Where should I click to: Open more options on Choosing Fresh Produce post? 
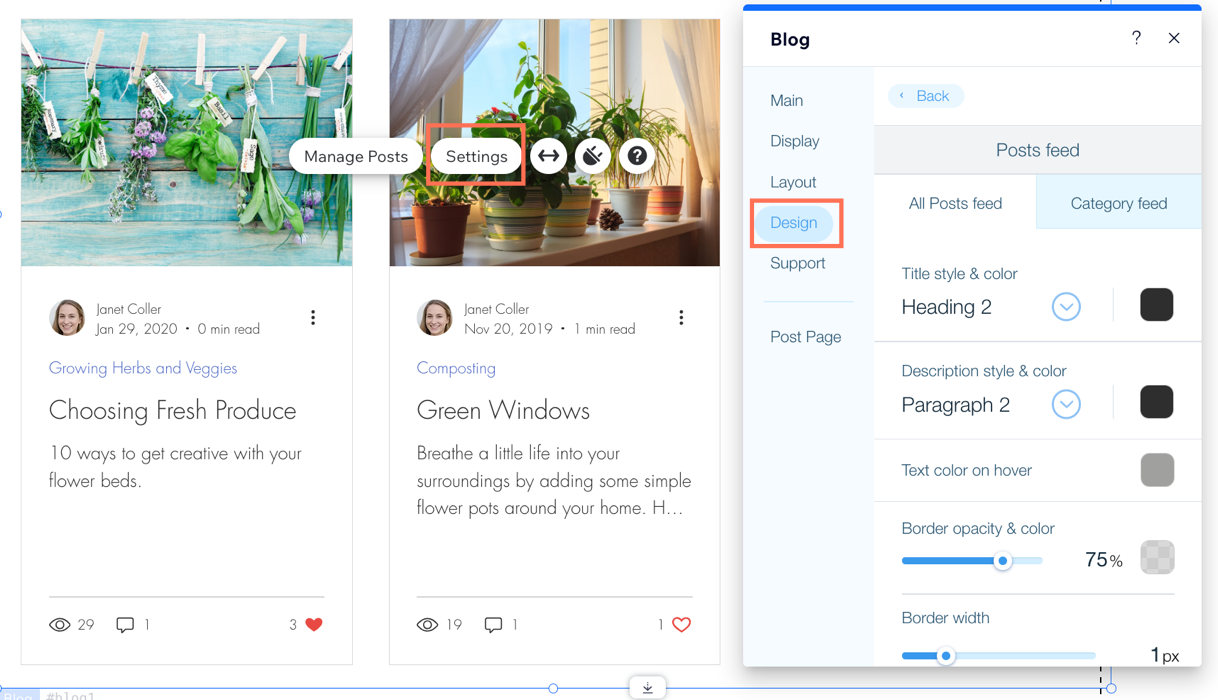click(x=313, y=318)
